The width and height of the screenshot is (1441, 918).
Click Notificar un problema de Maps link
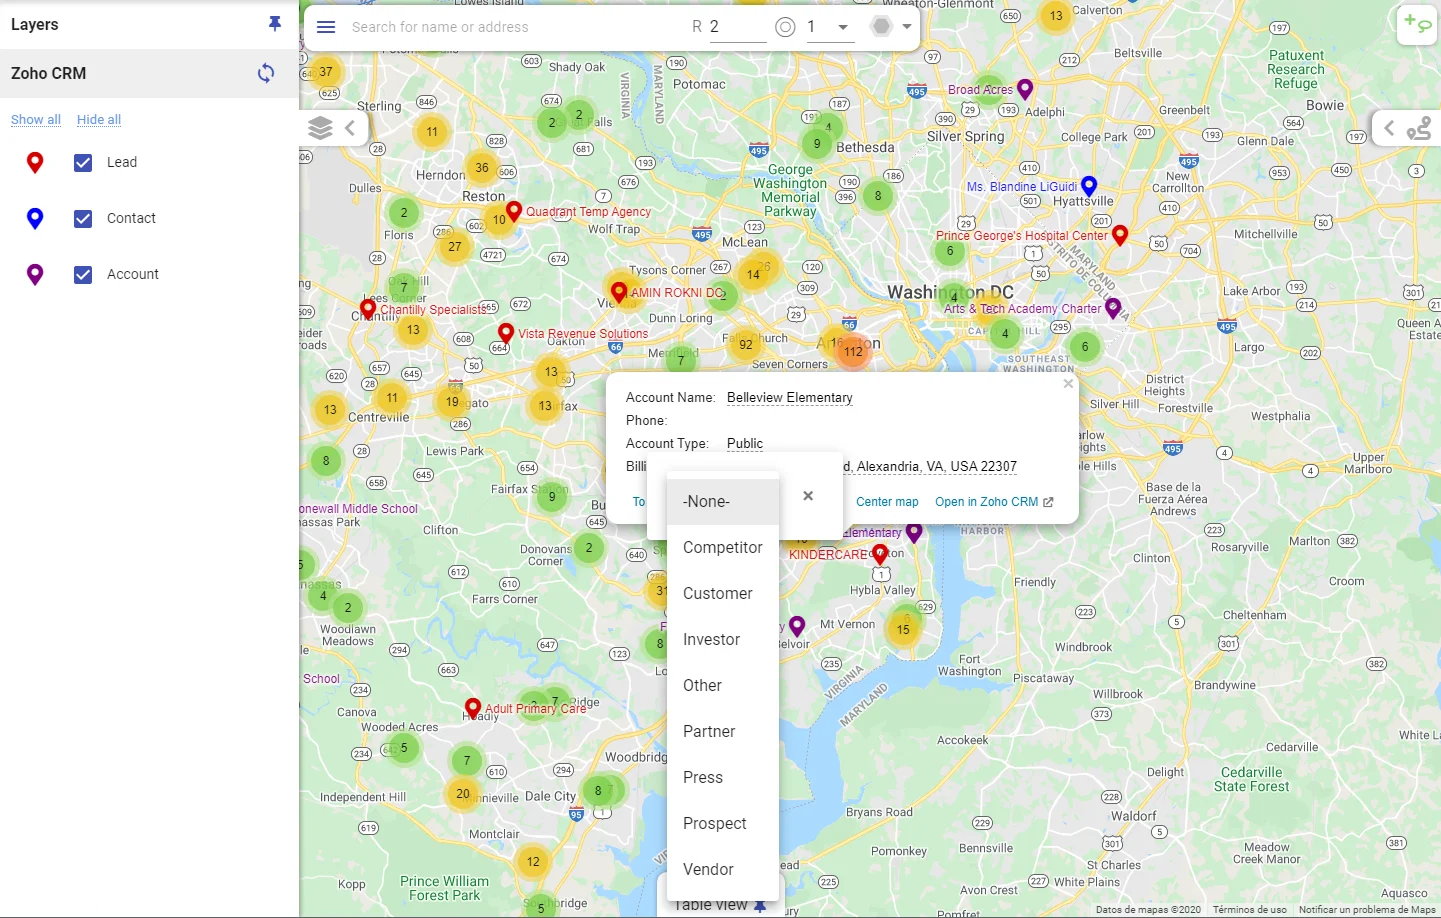(x=1367, y=910)
